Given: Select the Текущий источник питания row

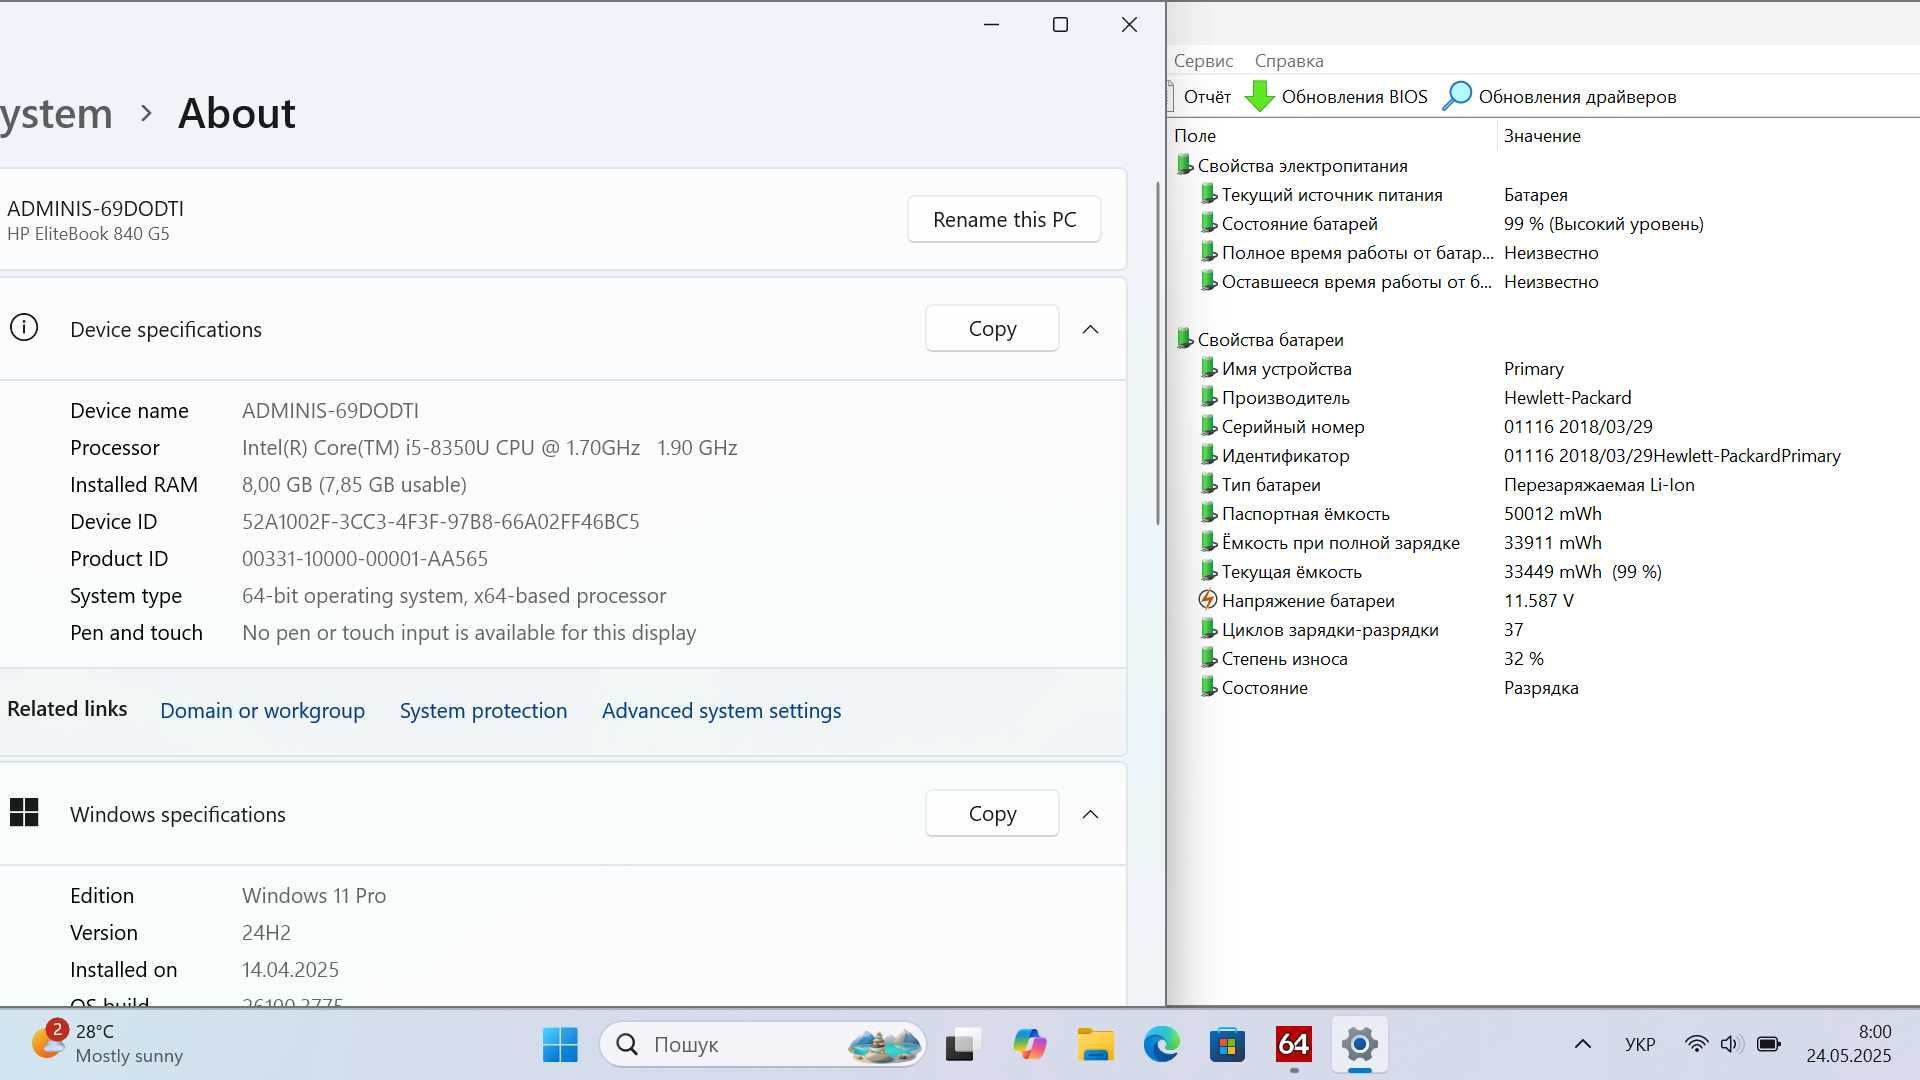Looking at the screenshot, I should 1543,194.
